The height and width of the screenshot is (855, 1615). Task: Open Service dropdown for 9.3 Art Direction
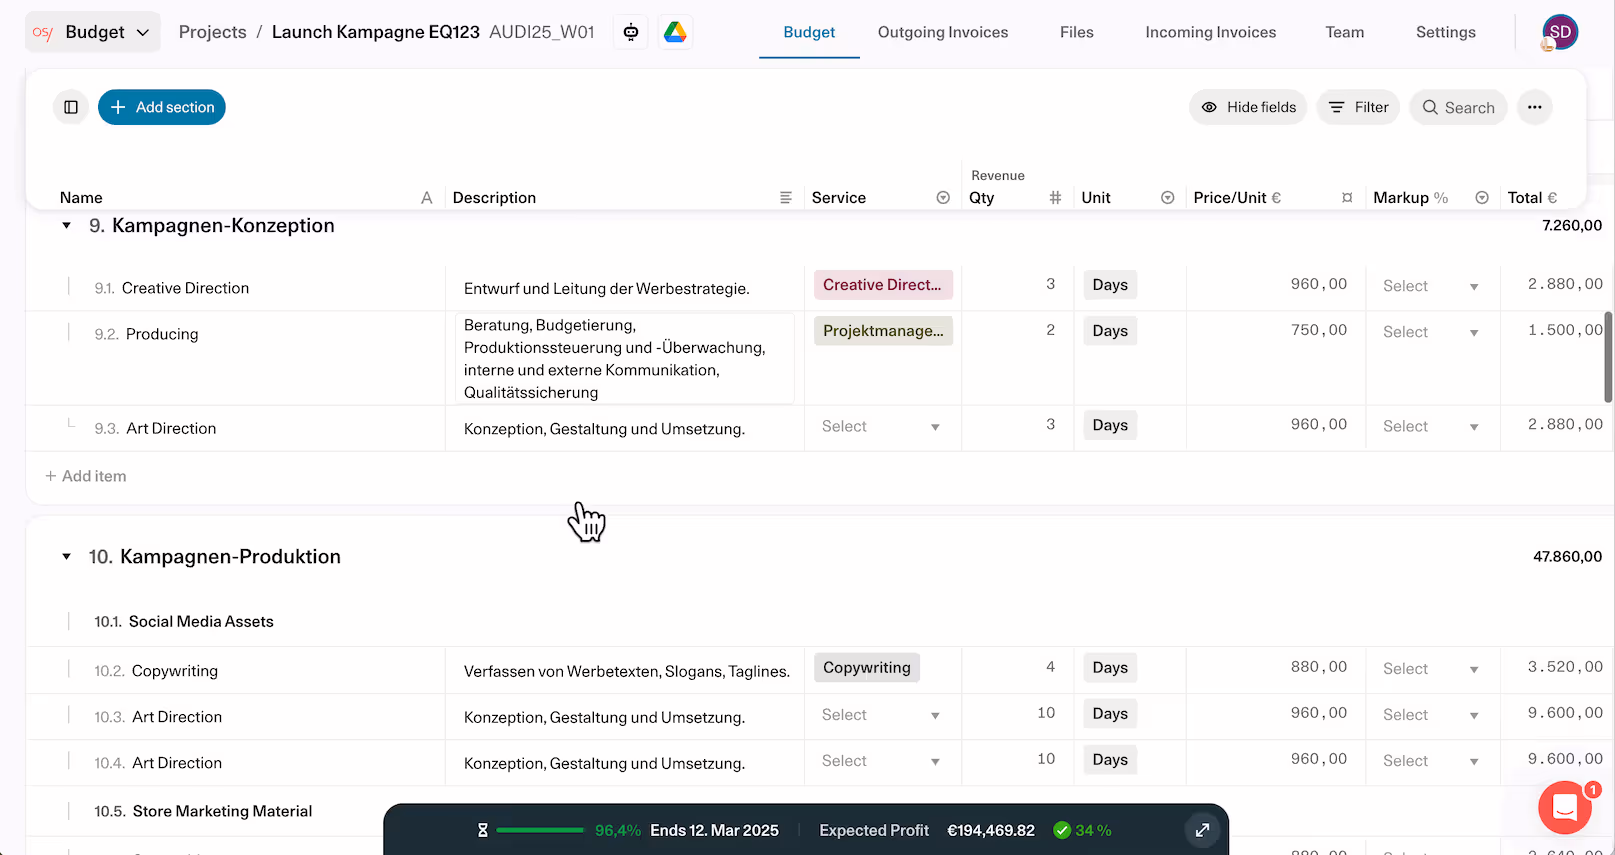(x=882, y=427)
